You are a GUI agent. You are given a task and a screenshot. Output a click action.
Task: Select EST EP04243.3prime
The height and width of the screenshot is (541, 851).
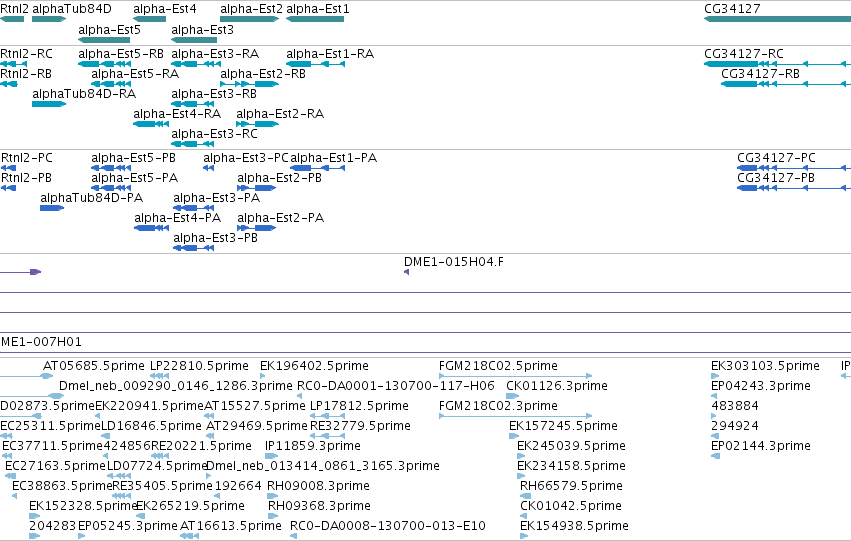pos(761,386)
